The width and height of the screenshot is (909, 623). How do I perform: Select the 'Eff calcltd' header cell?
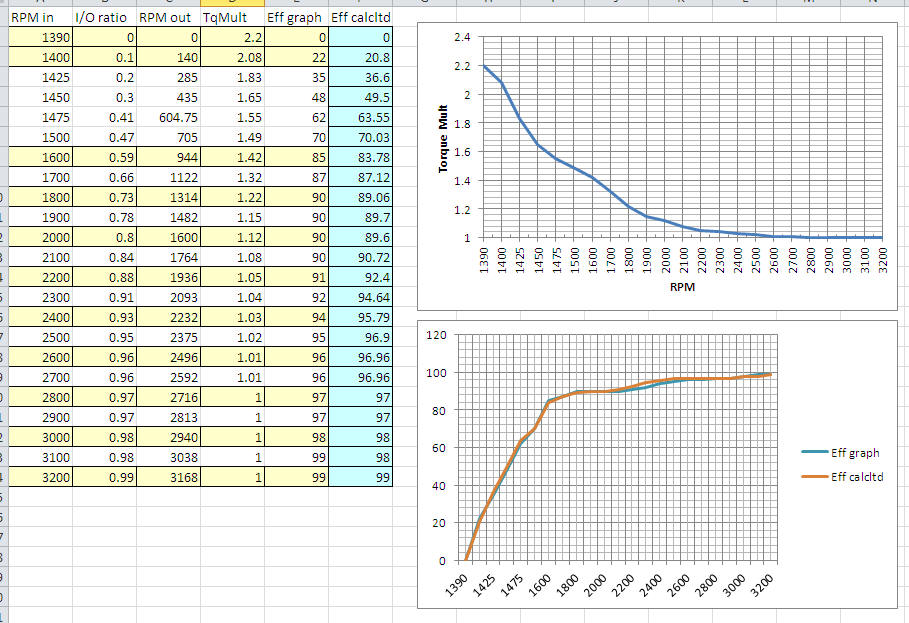pyautogui.click(x=361, y=17)
